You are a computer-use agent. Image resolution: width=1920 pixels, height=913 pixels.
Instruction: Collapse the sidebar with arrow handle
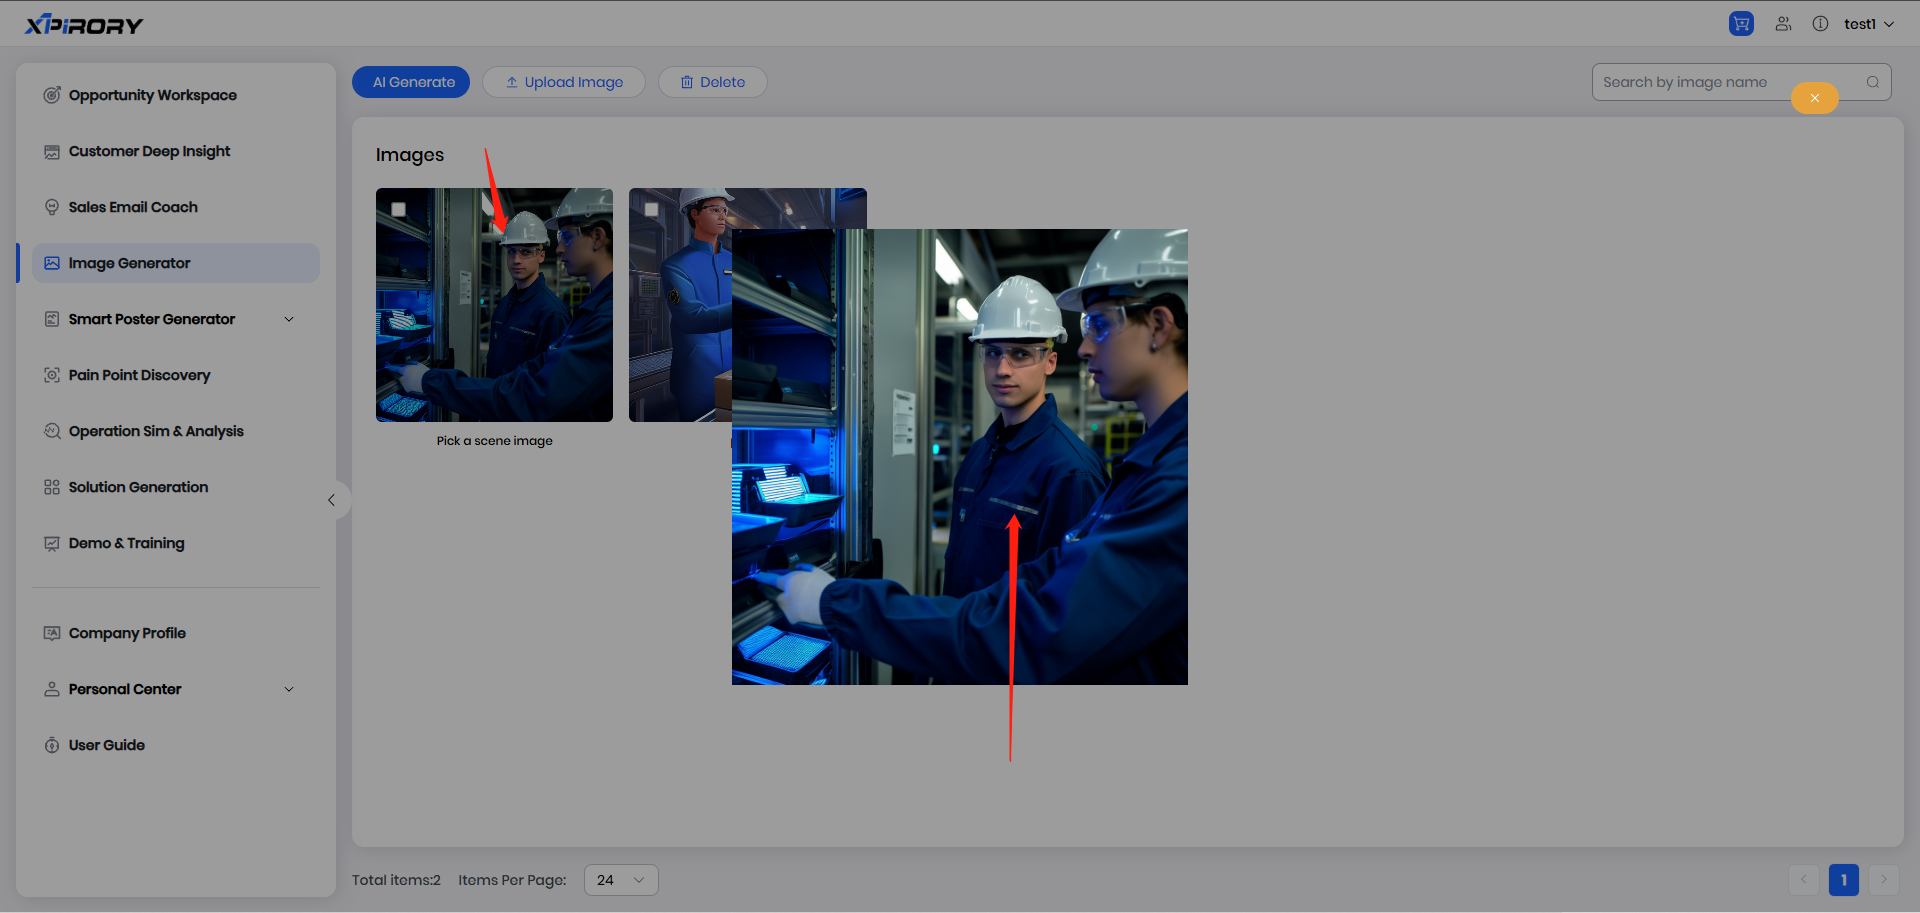click(332, 500)
